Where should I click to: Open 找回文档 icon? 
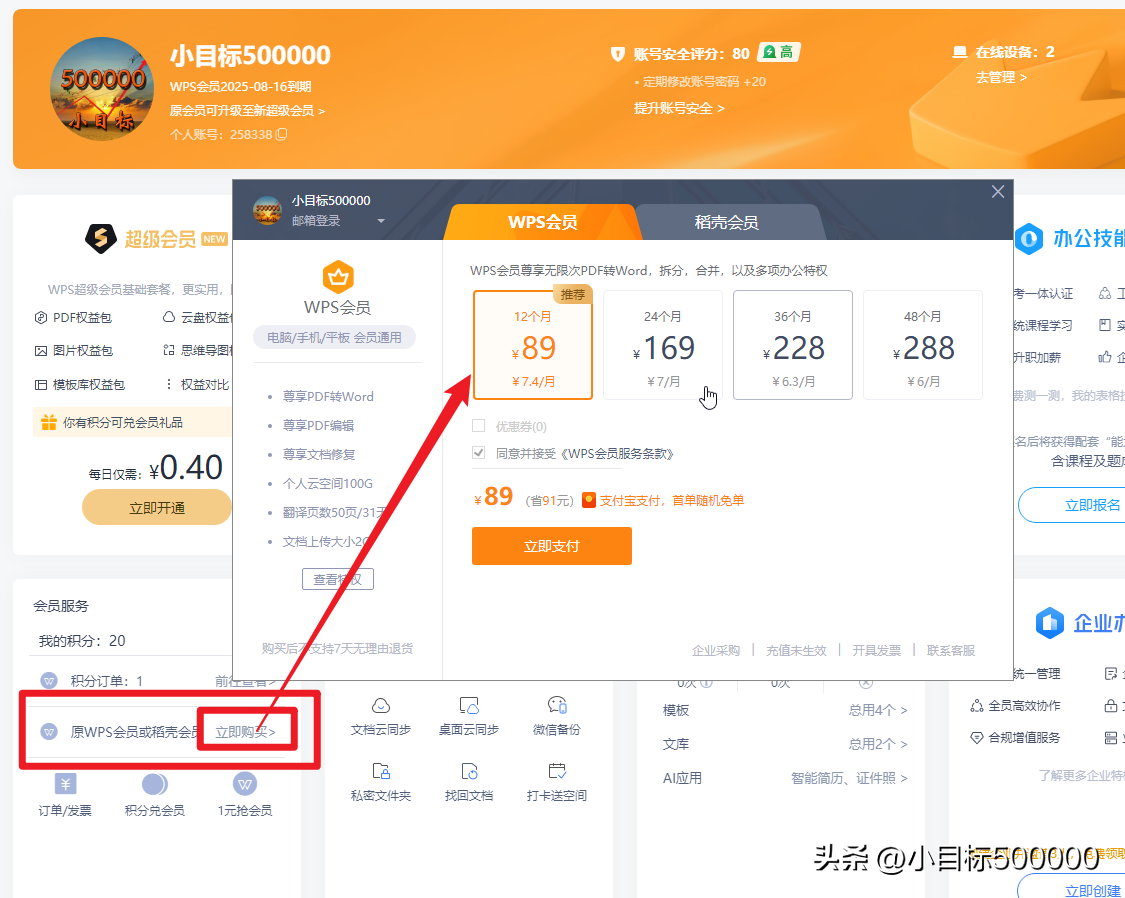click(x=469, y=771)
